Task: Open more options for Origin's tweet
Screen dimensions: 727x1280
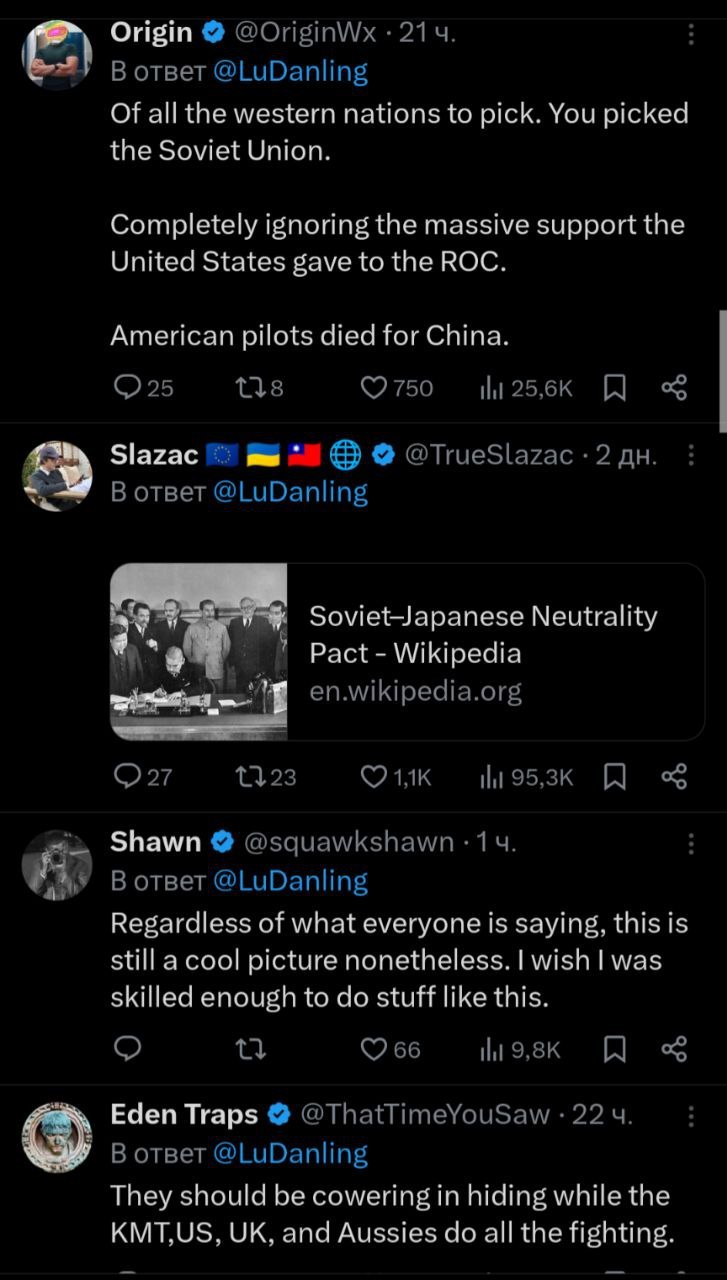Action: 691,34
